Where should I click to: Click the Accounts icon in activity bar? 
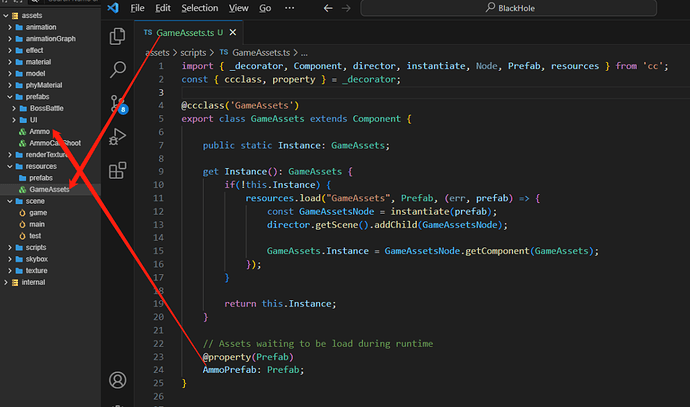point(118,380)
